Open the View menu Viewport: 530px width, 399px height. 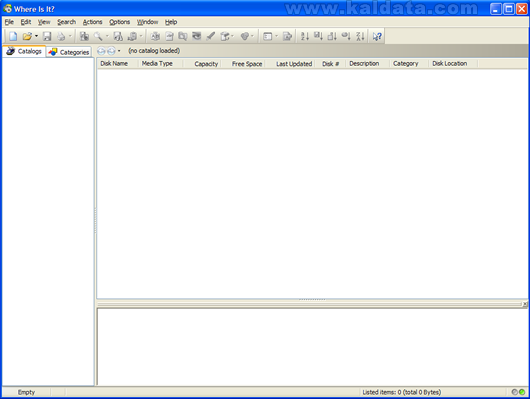coord(44,22)
